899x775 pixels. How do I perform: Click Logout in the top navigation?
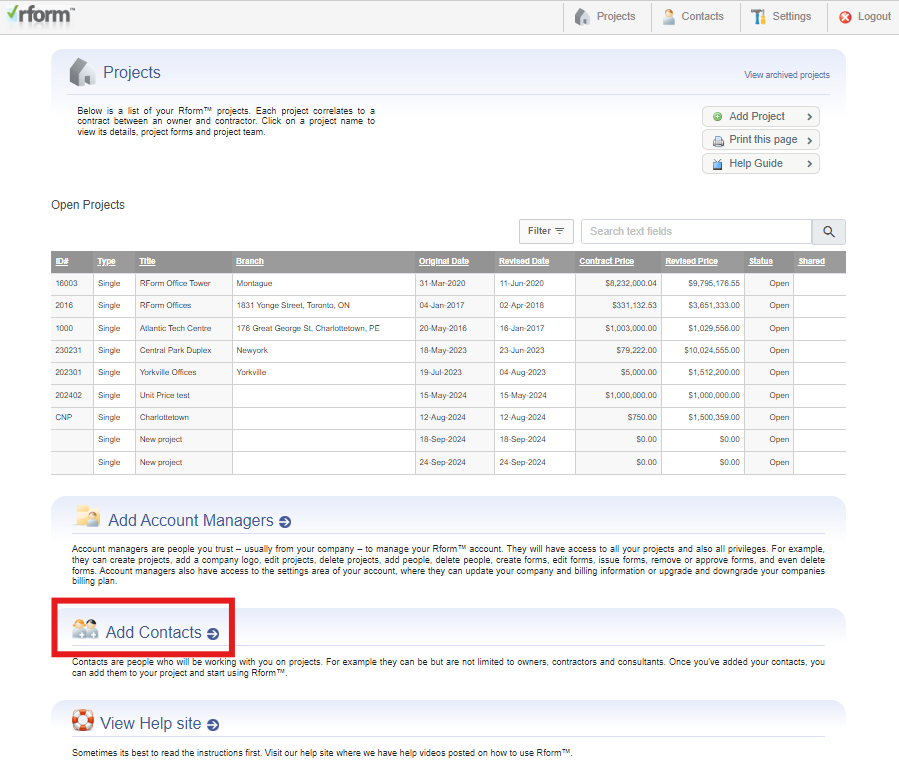[865, 17]
